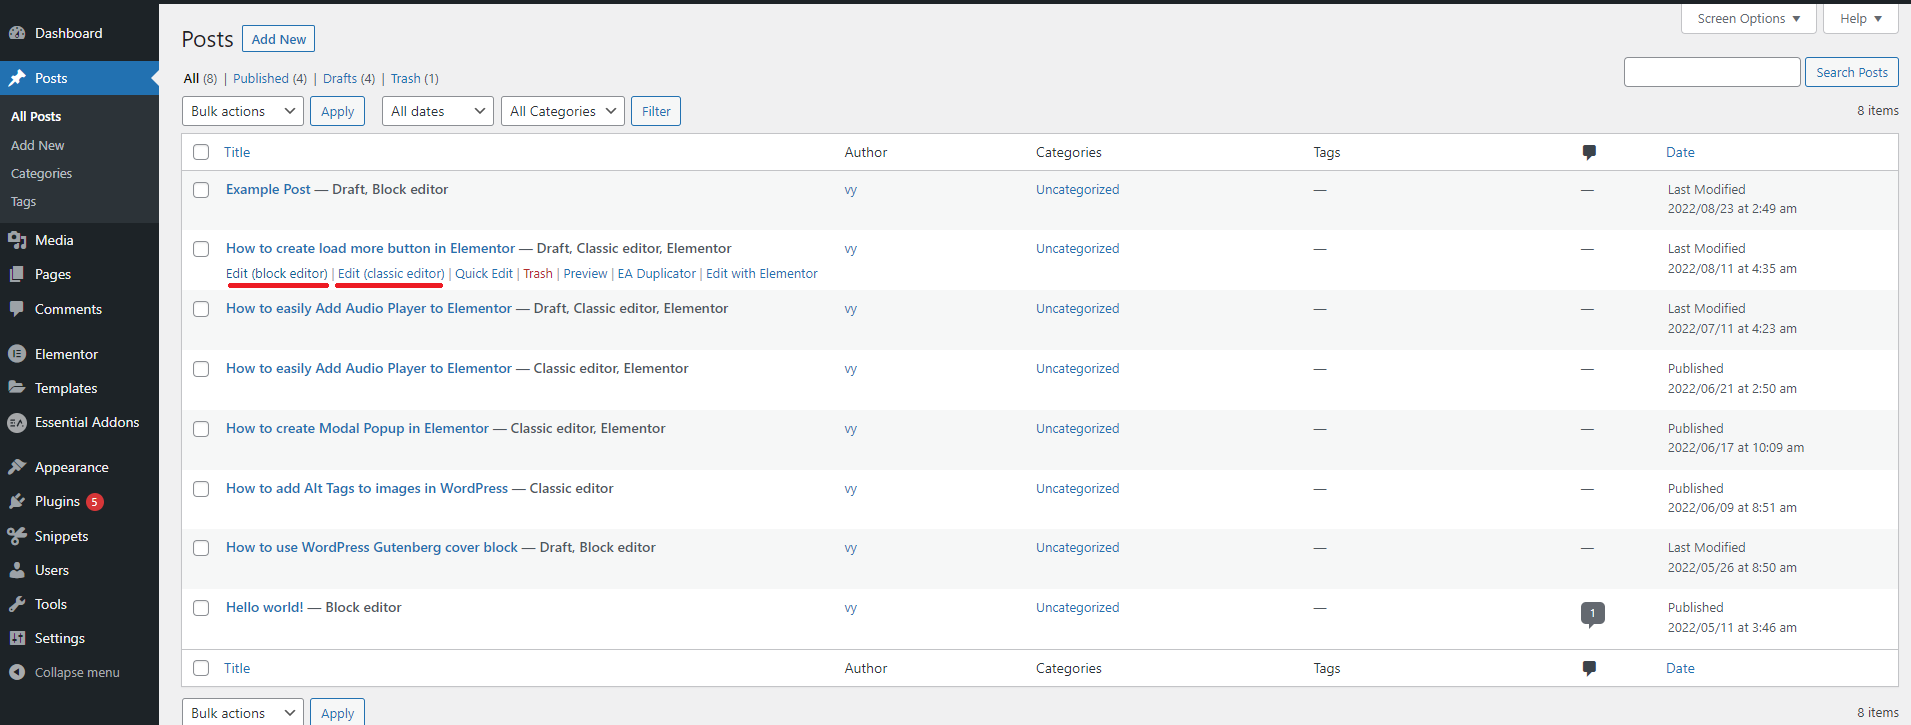Viewport: 1911px width, 725px height.
Task: Click the EA Duplicator link
Action: coord(657,273)
